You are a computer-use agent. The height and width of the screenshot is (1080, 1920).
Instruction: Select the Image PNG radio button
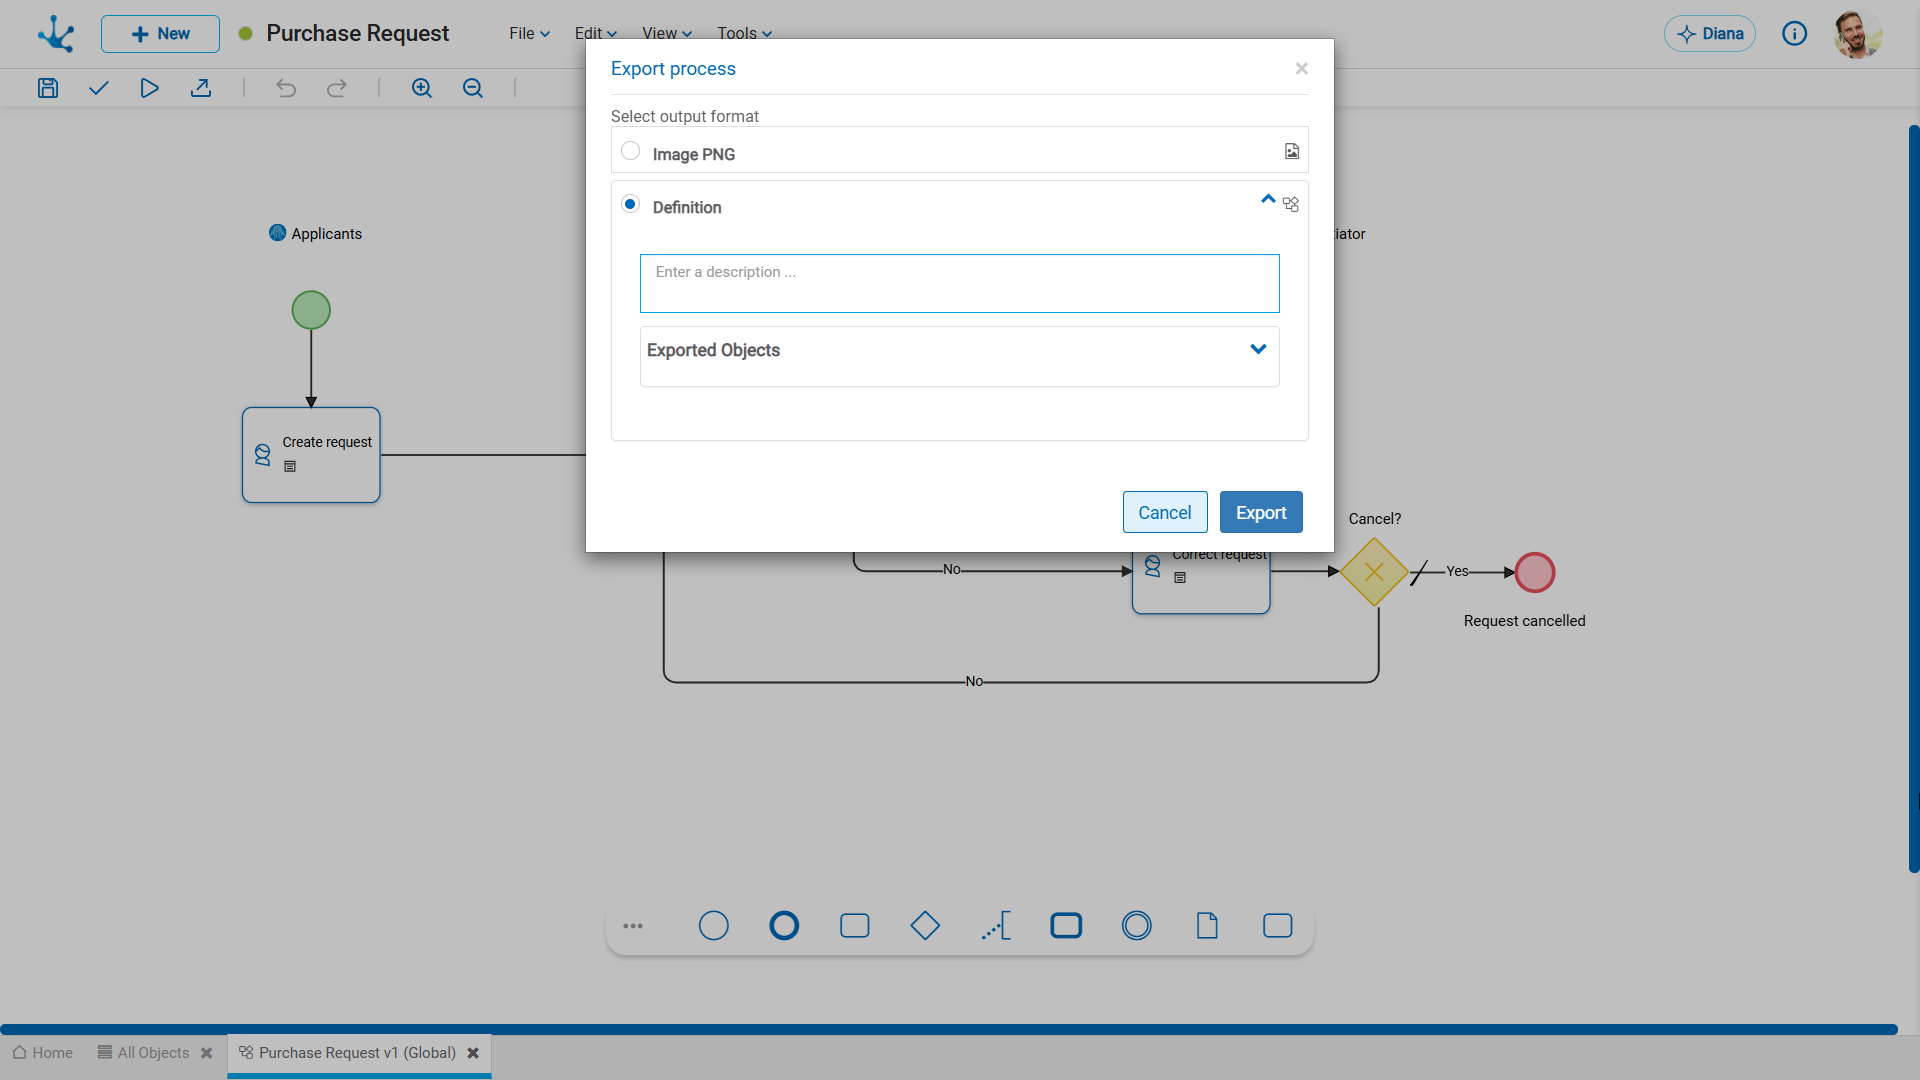click(631, 151)
